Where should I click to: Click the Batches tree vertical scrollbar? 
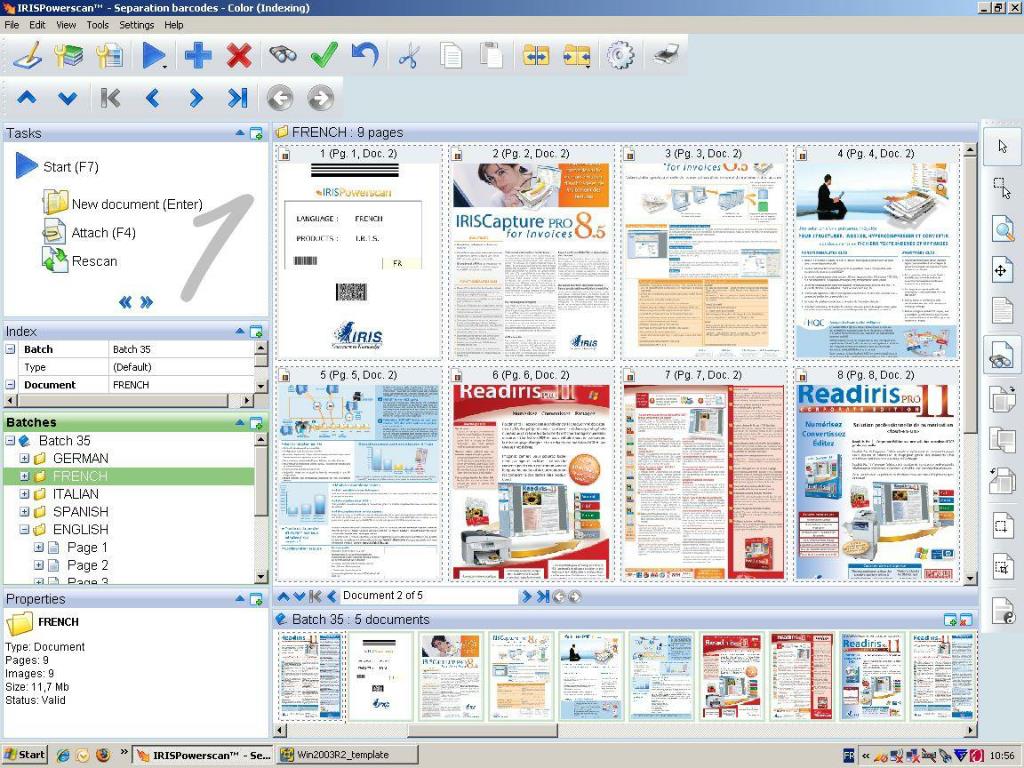pos(261,508)
